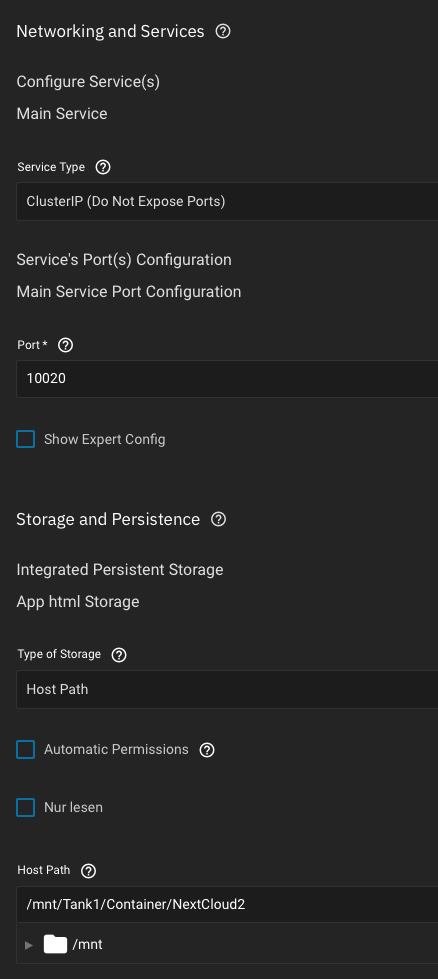The image size is (438, 979).
Task: Select the /mnt directory entry
Action: pyautogui.click(x=87, y=945)
